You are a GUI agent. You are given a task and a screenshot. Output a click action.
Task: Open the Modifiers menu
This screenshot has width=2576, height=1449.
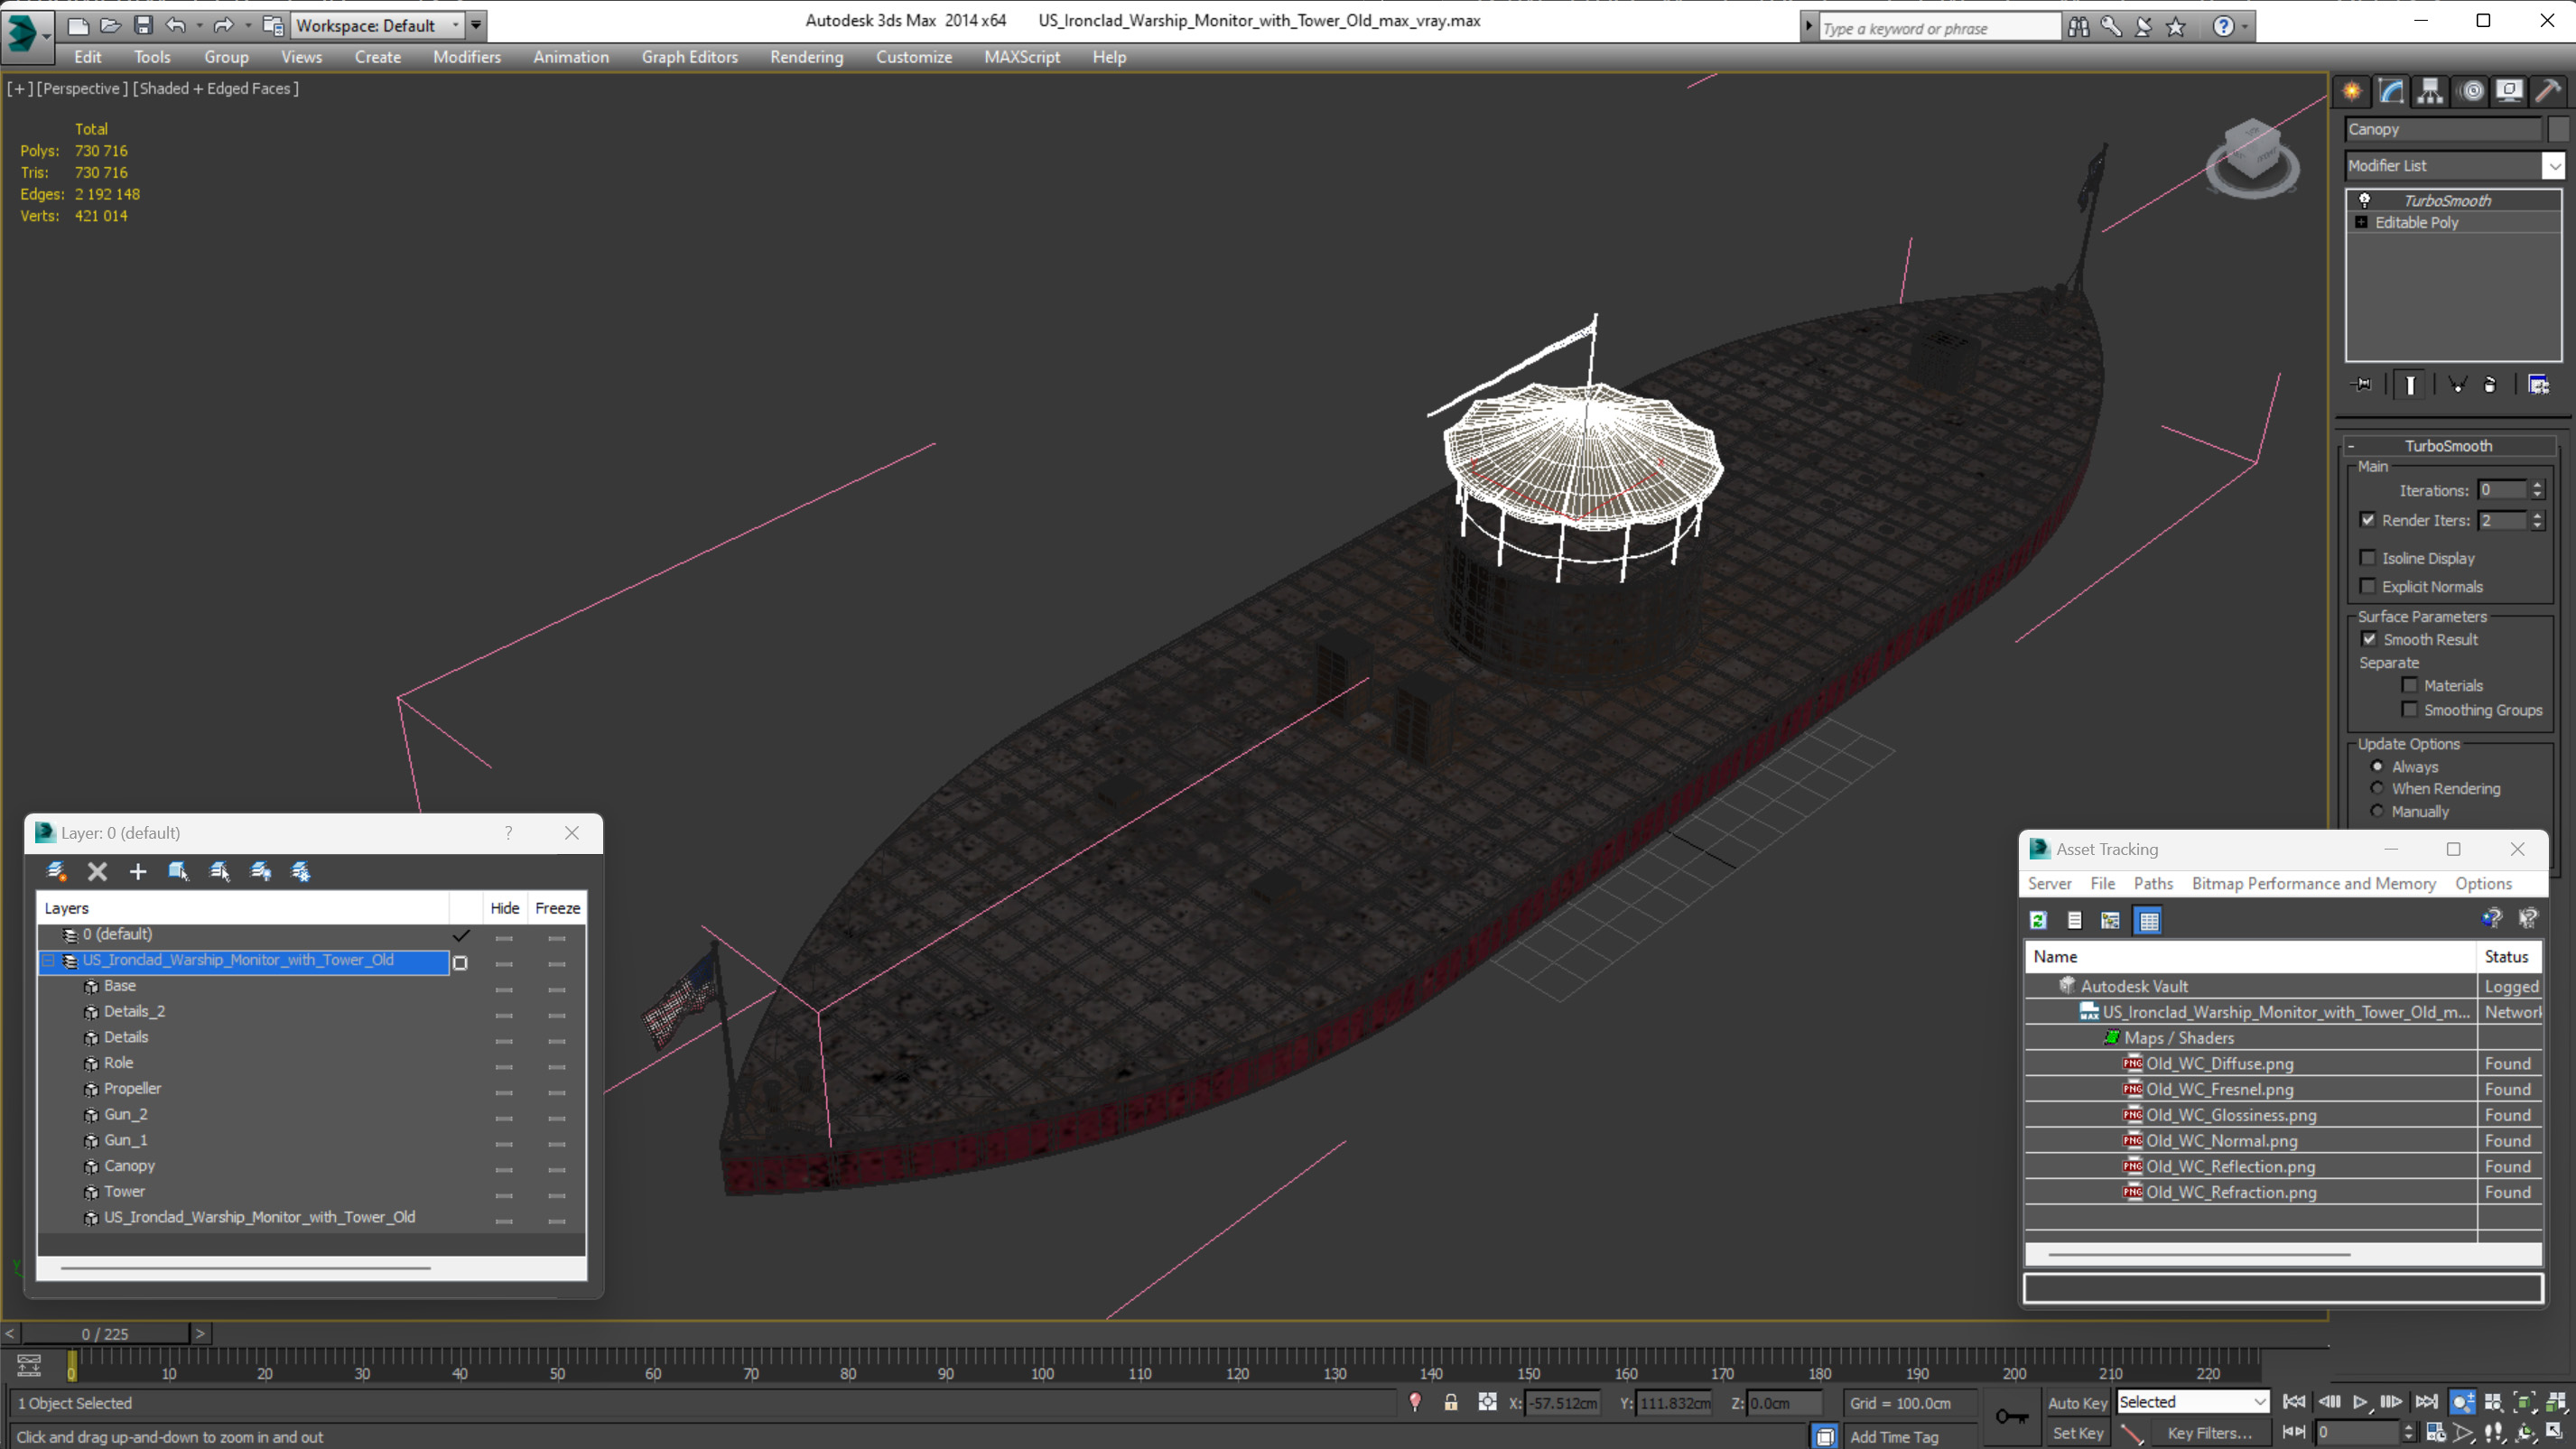(x=466, y=57)
